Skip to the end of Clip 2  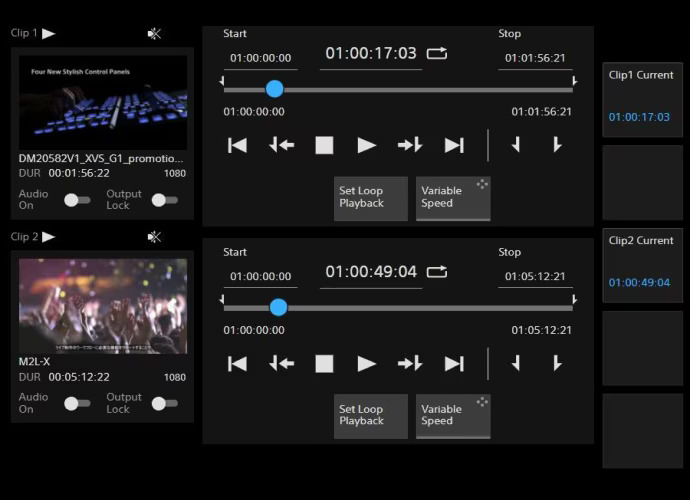[454, 364]
